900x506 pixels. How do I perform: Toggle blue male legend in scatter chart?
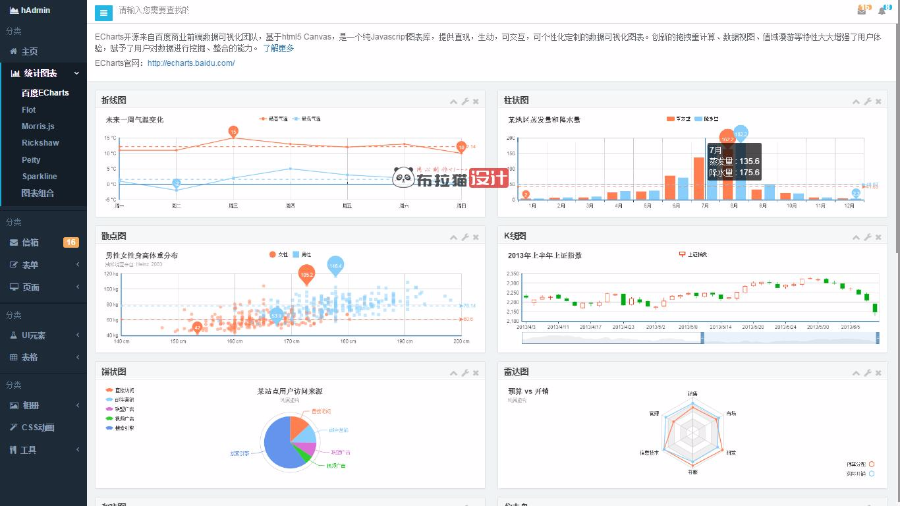point(302,254)
